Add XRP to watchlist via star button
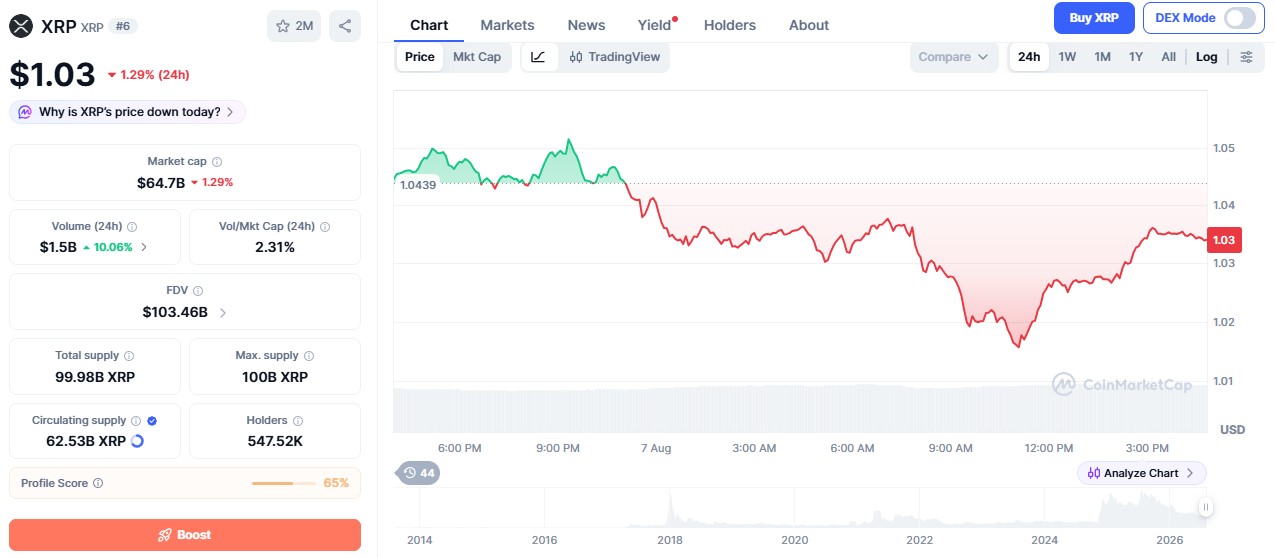 tap(294, 26)
